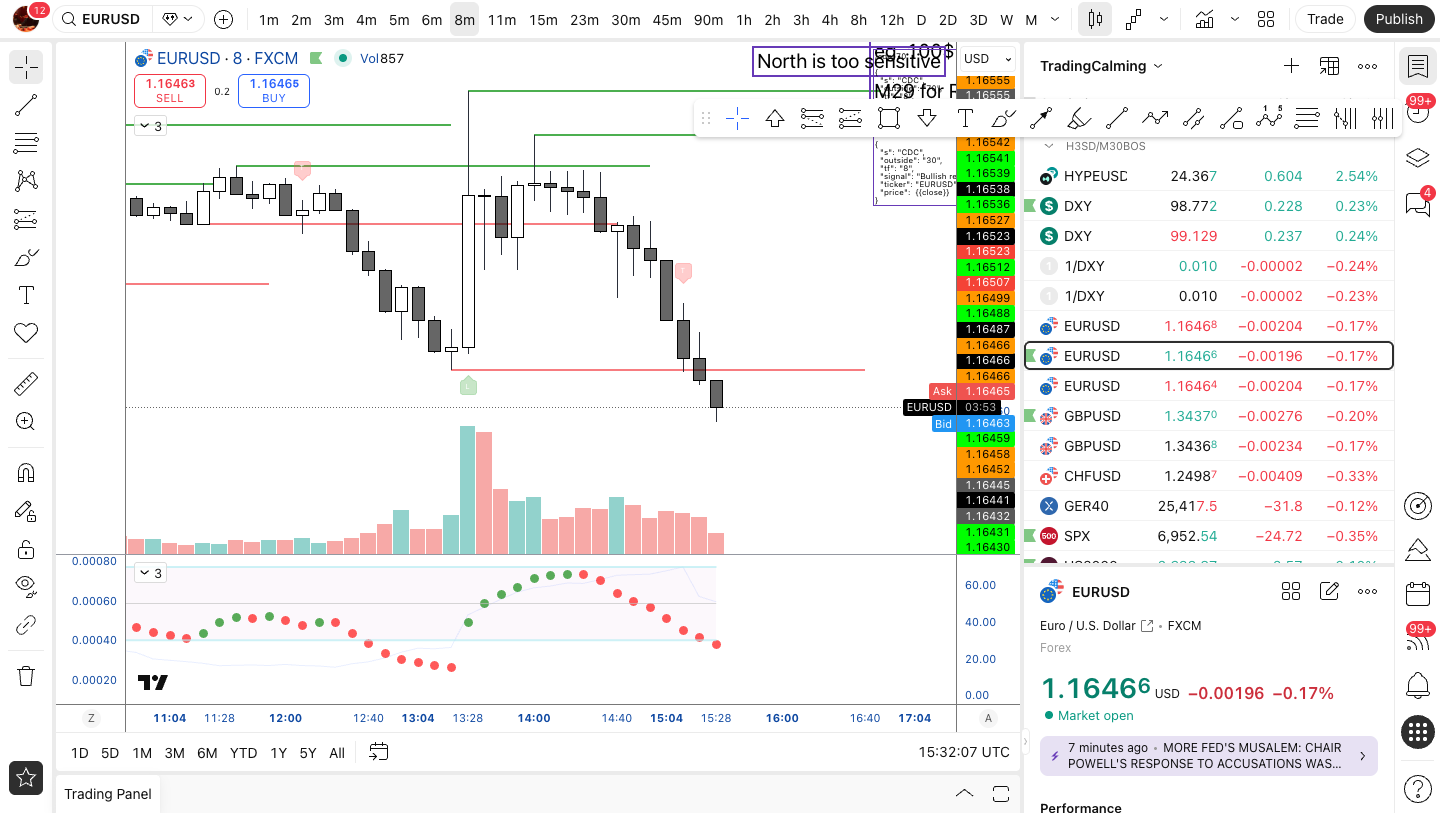Open the patterns tool in left toolbar

(26, 181)
